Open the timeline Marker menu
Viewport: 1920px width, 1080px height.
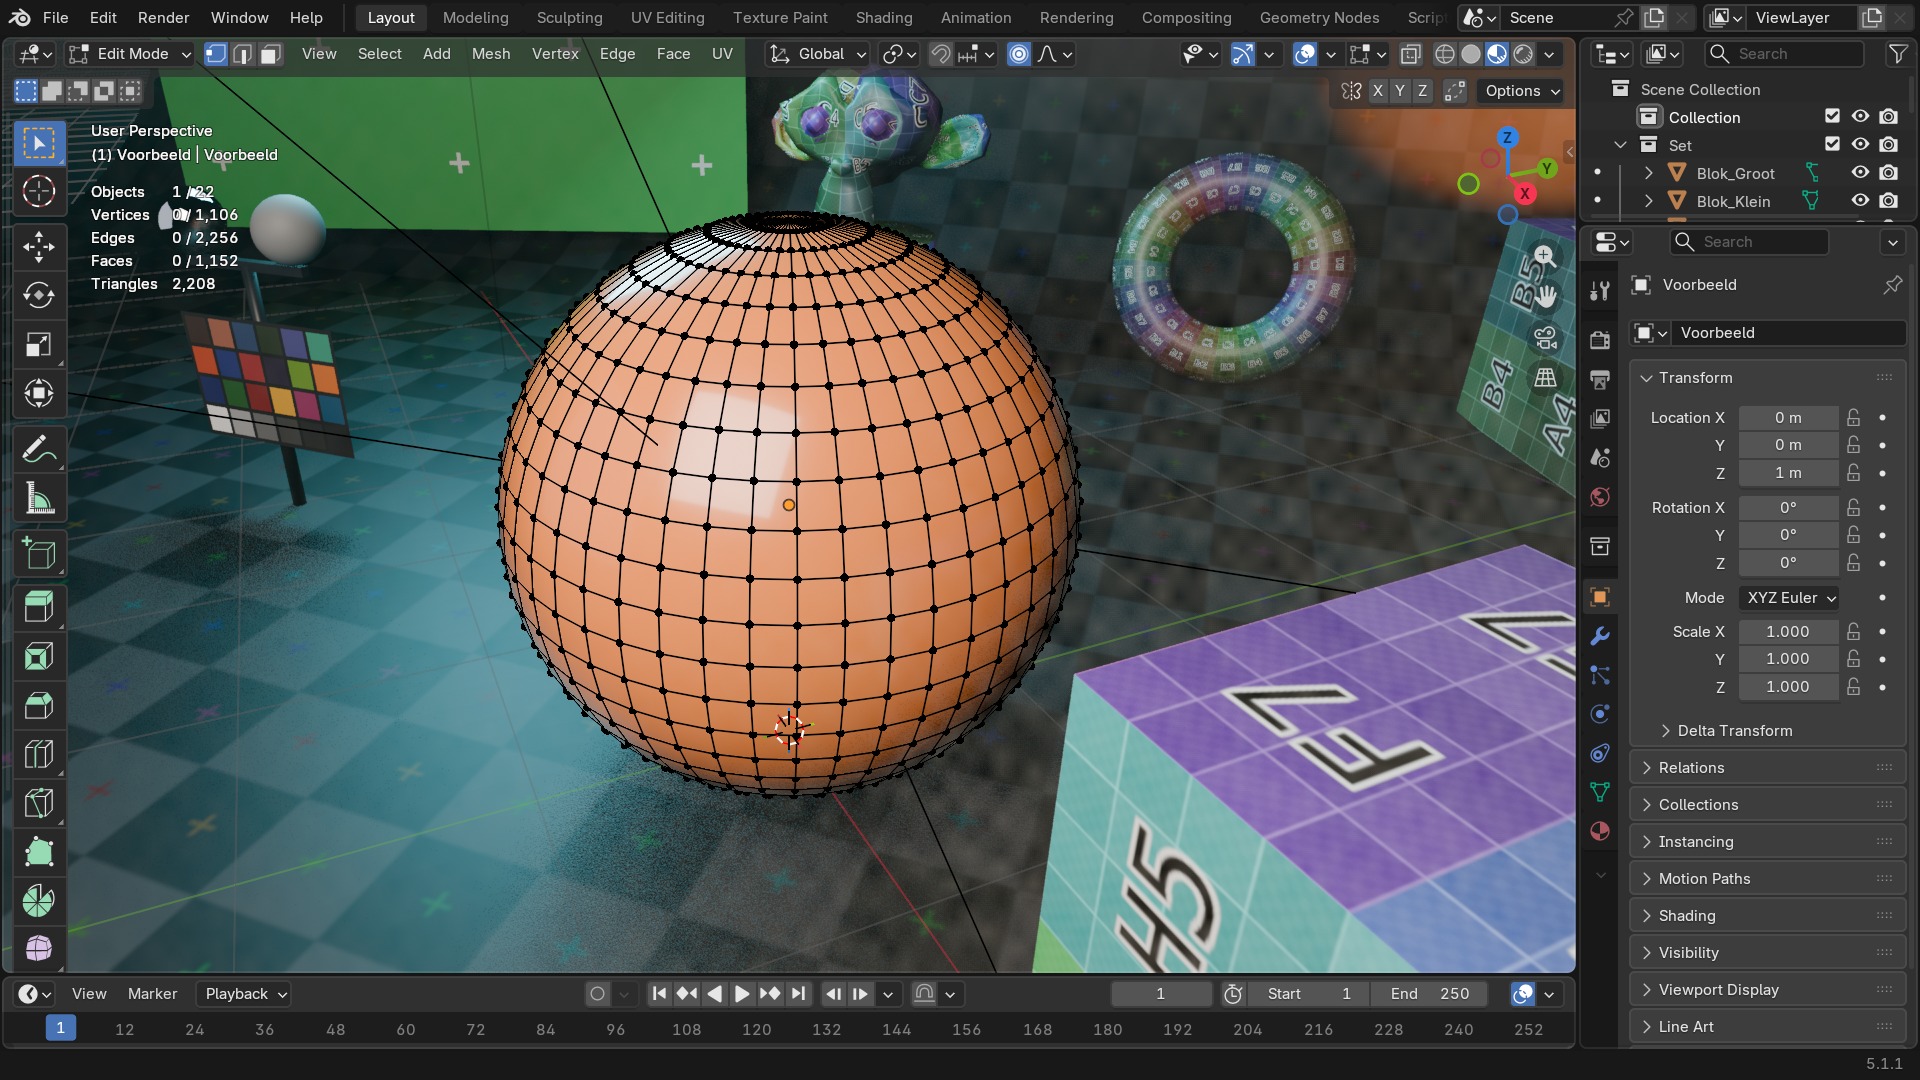pyautogui.click(x=152, y=994)
